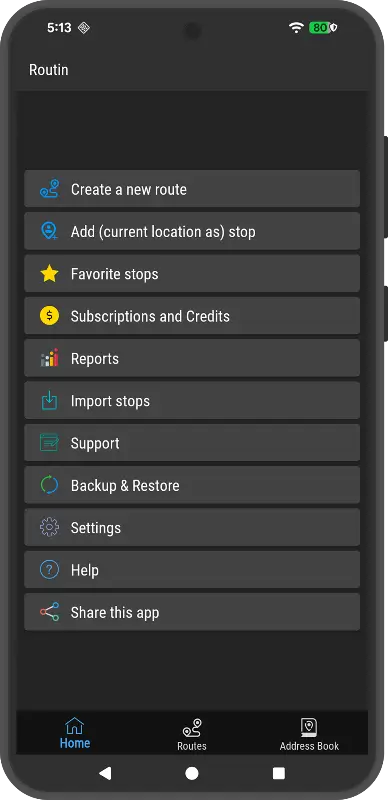Image resolution: width=388 pixels, height=800 pixels.
Task: Tap the bar chart Reports icon
Action: [x=50, y=358]
